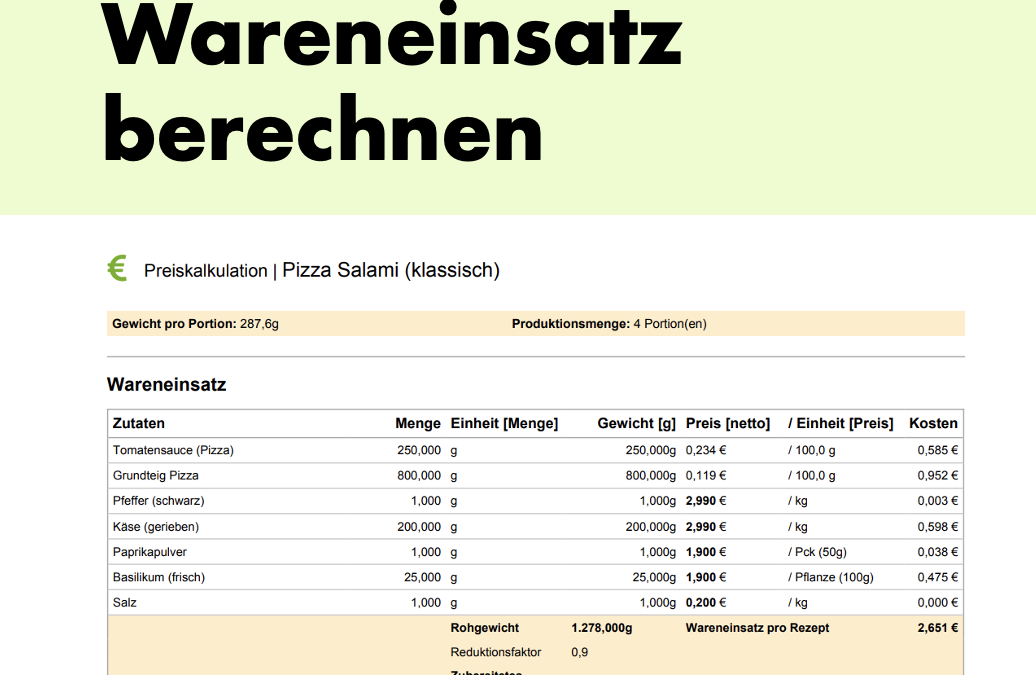This screenshot has height=675, width=1036.
Task: Click quantity 25,000 of Basilikum
Action: [x=422, y=577]
